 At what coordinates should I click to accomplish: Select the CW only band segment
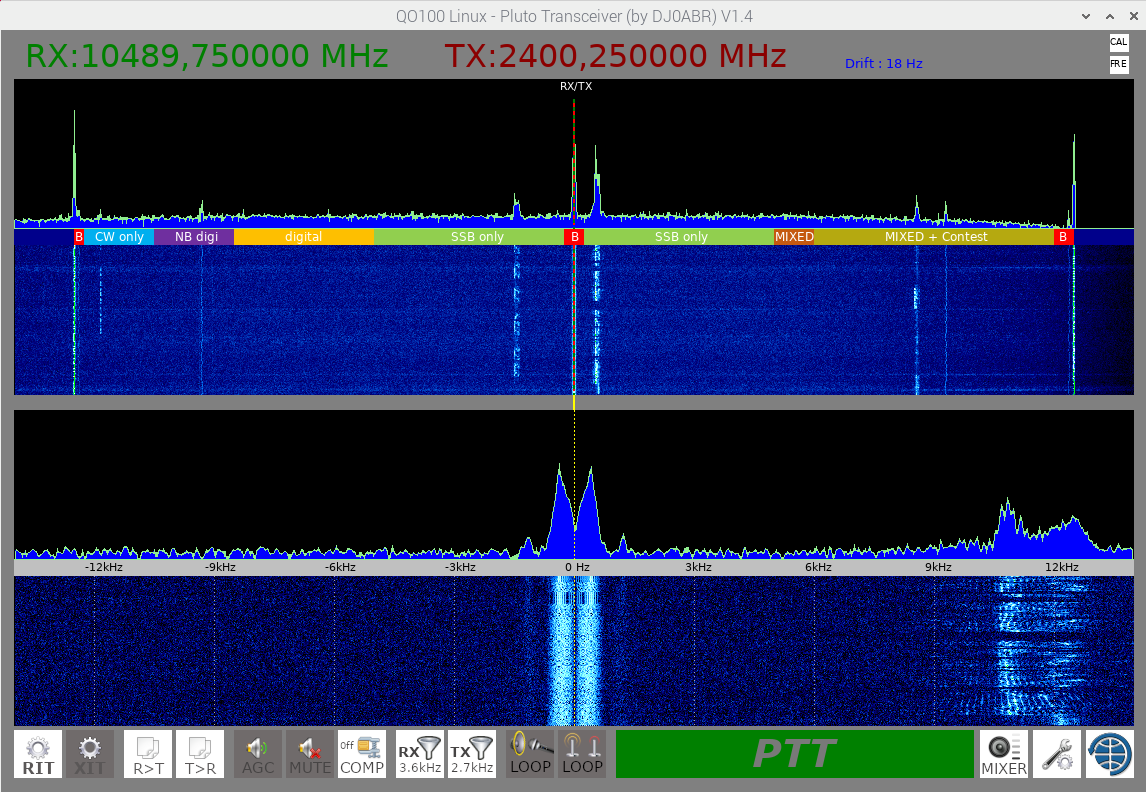click(119, 237)
